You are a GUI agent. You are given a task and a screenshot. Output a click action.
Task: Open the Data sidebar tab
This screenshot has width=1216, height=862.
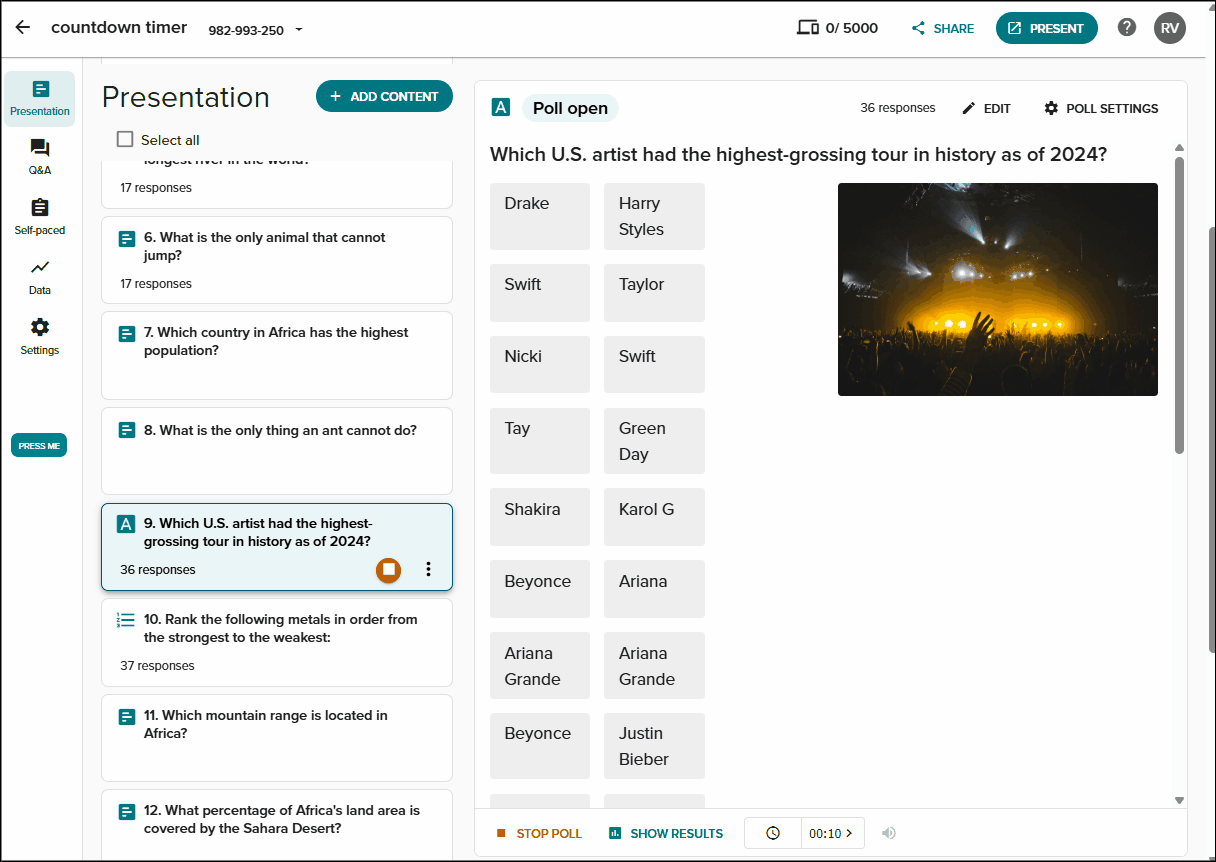pos(40,278)
